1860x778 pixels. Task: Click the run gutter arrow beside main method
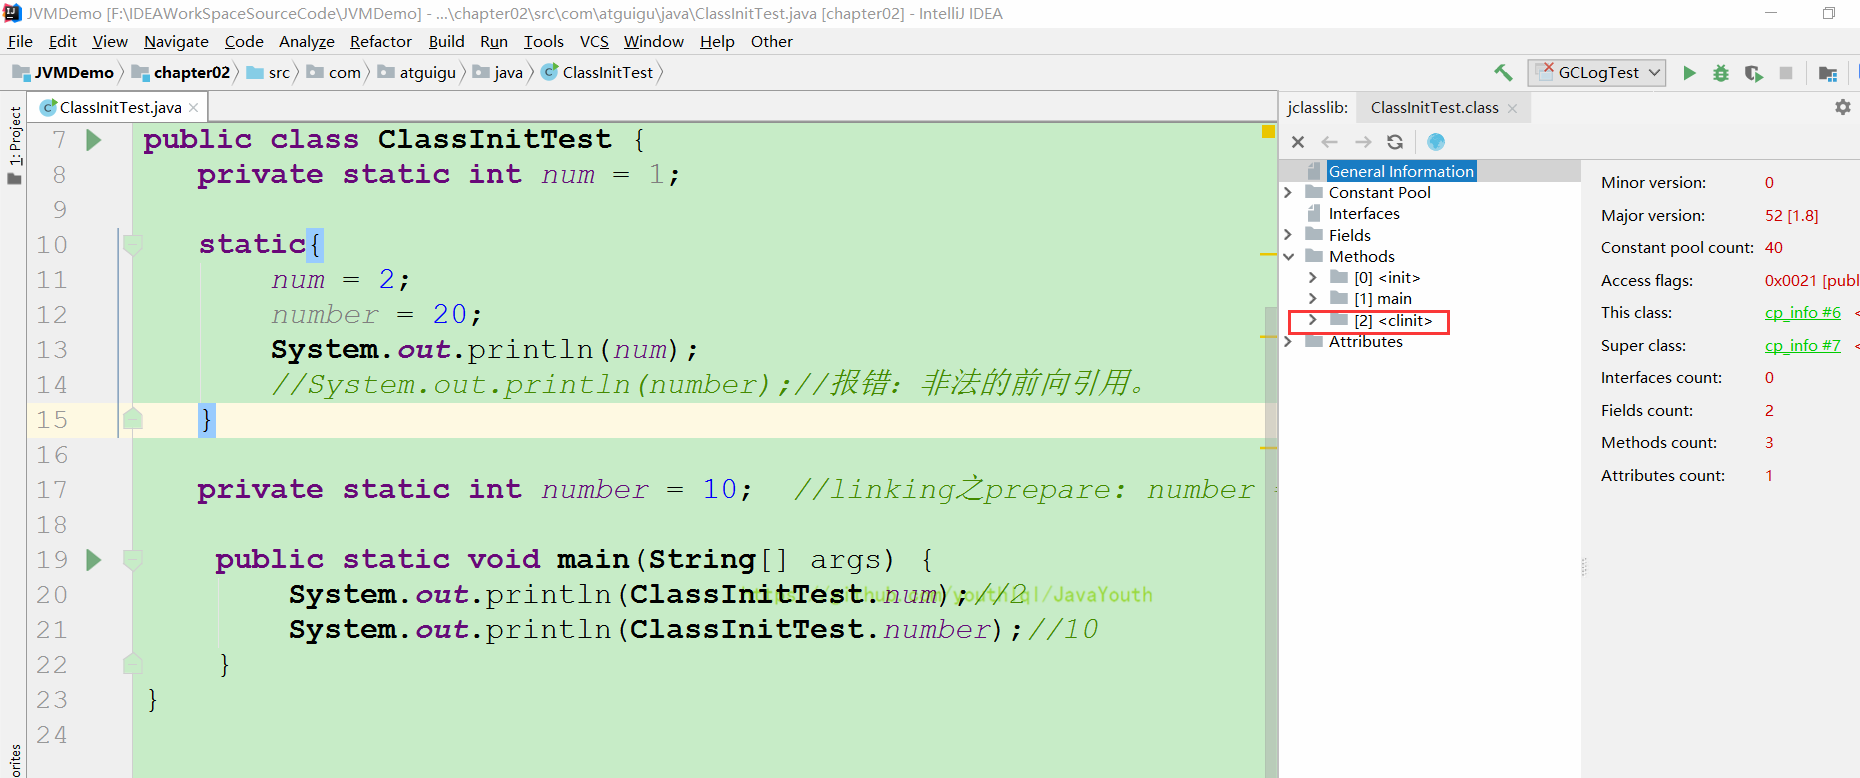pyautogui.click(x=94, y=560)
